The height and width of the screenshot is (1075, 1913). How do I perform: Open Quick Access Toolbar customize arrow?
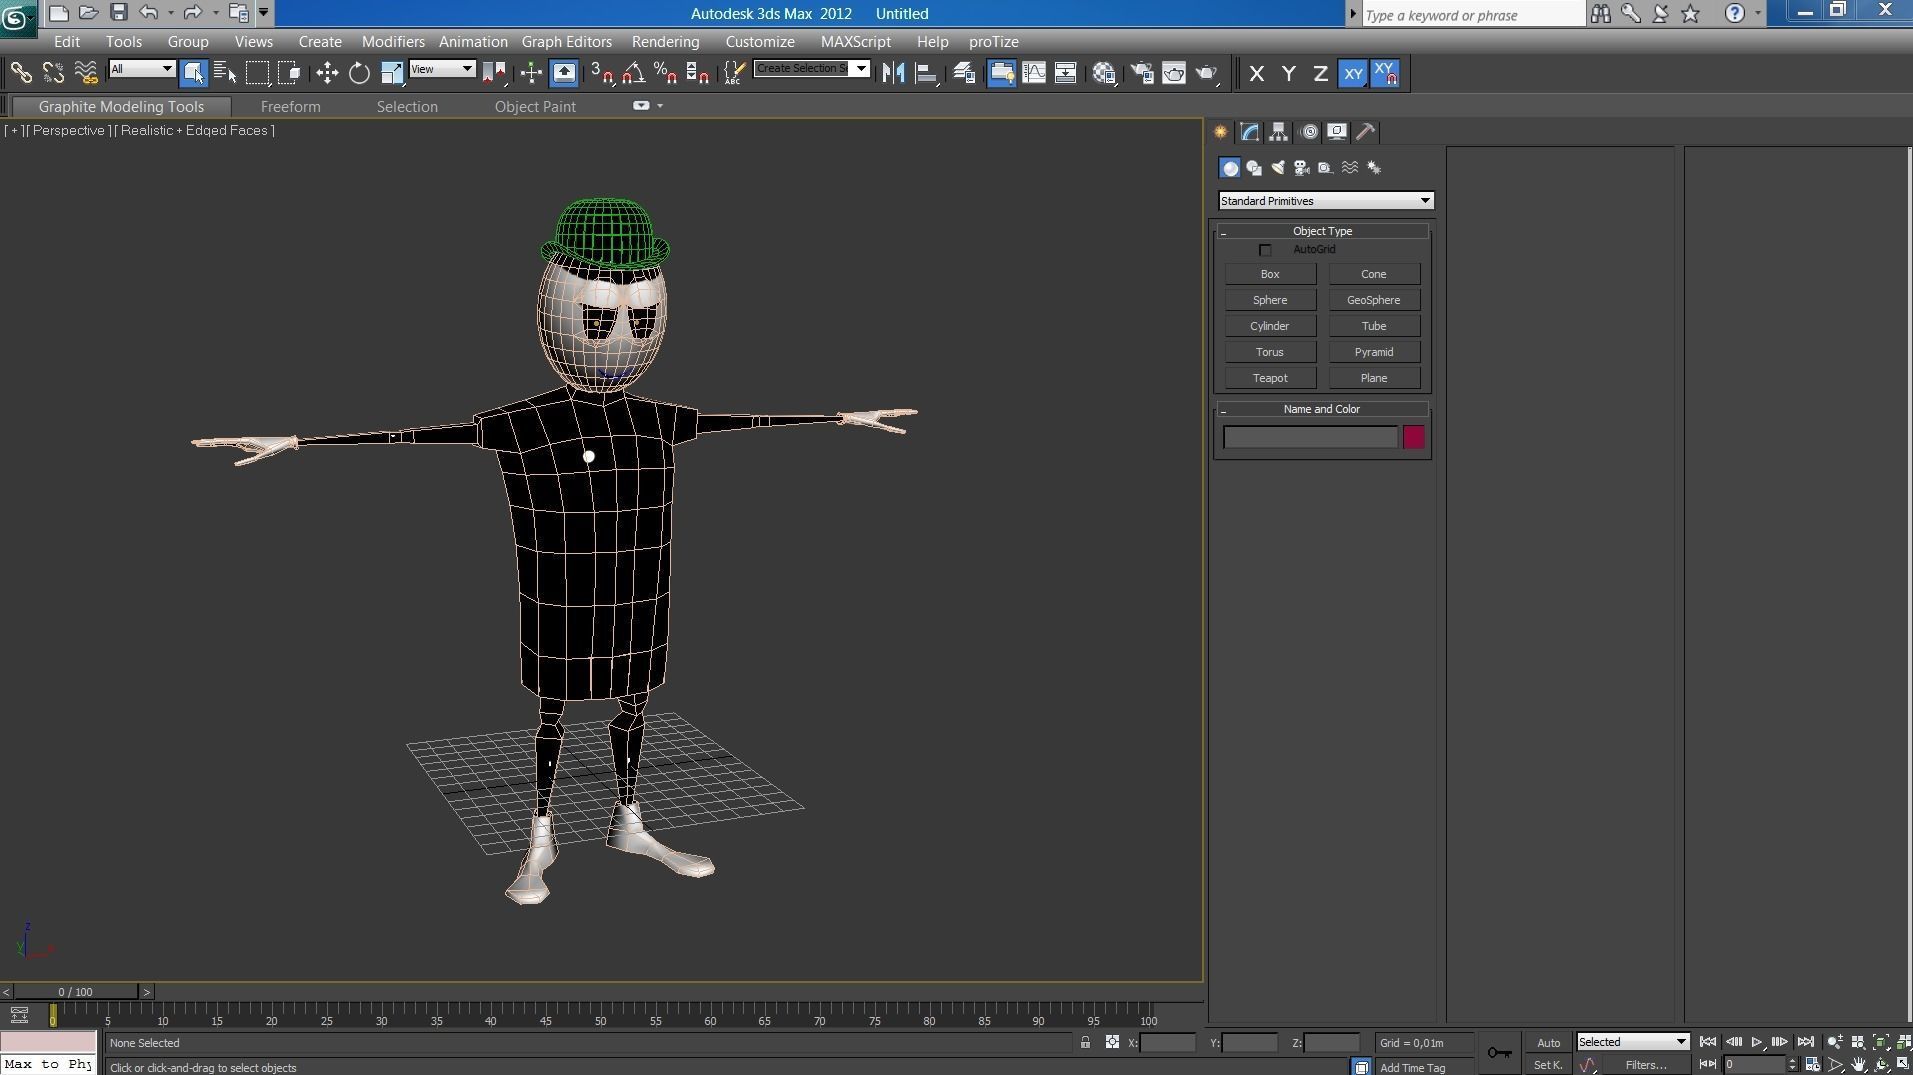[263, 13]
